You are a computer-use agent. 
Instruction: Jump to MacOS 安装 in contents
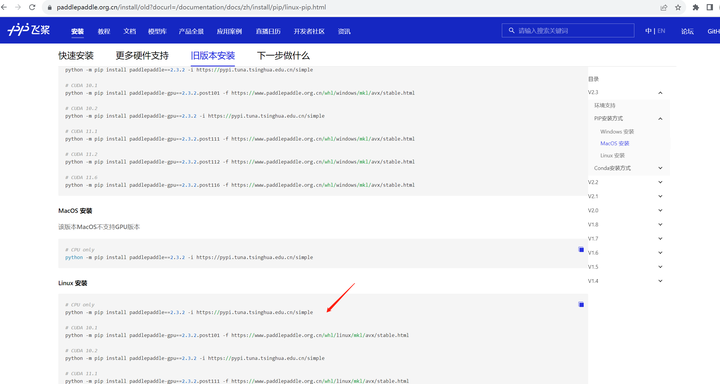[614, 143]
